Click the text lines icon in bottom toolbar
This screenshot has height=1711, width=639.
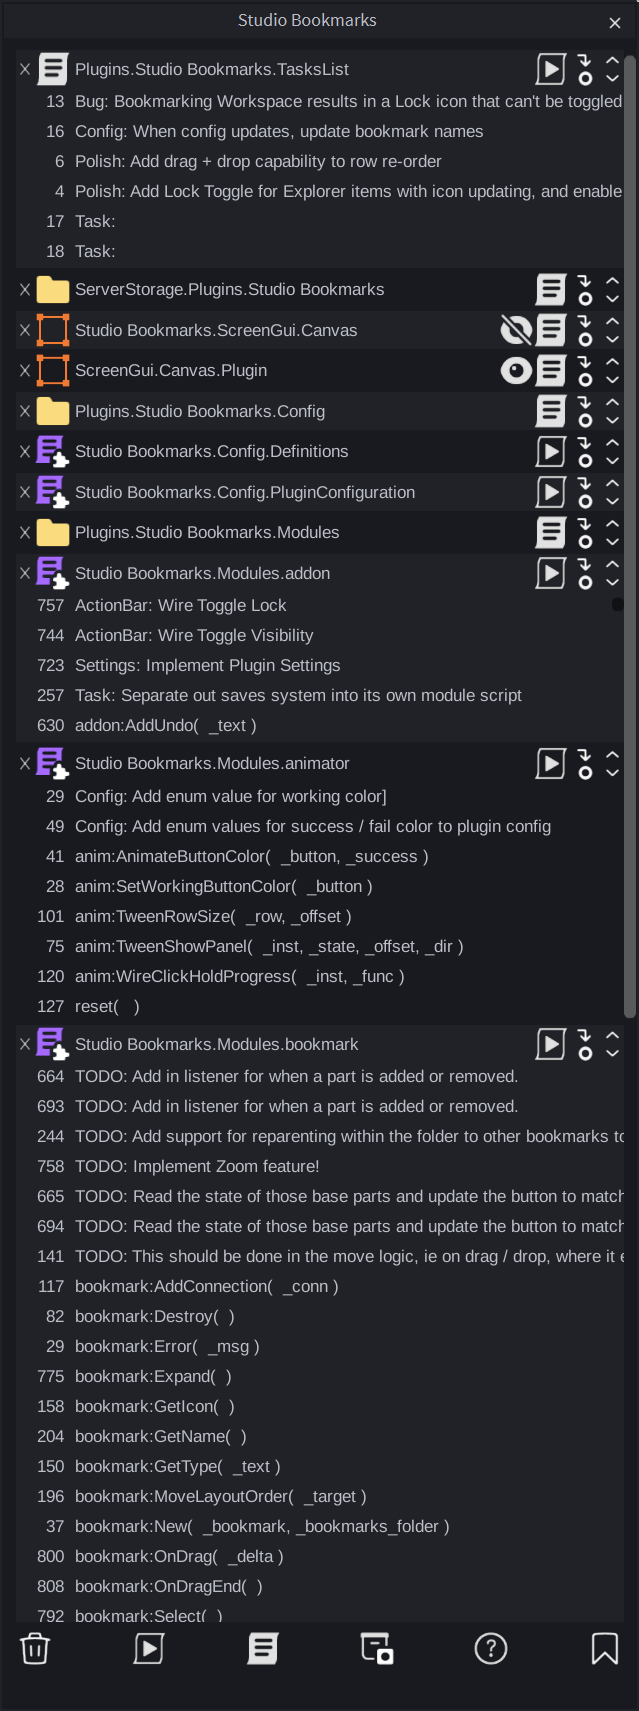point(263,1649)
